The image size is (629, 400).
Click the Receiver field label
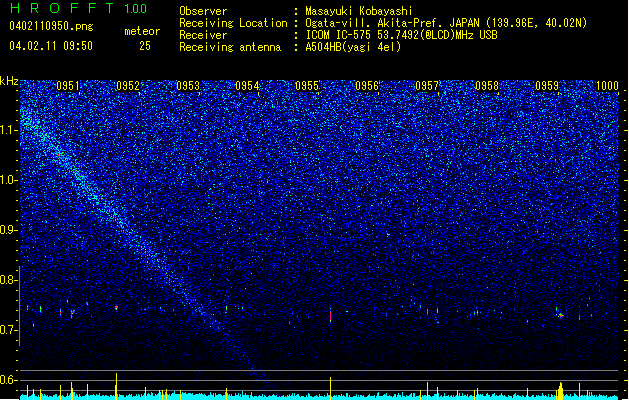[203, 35]
